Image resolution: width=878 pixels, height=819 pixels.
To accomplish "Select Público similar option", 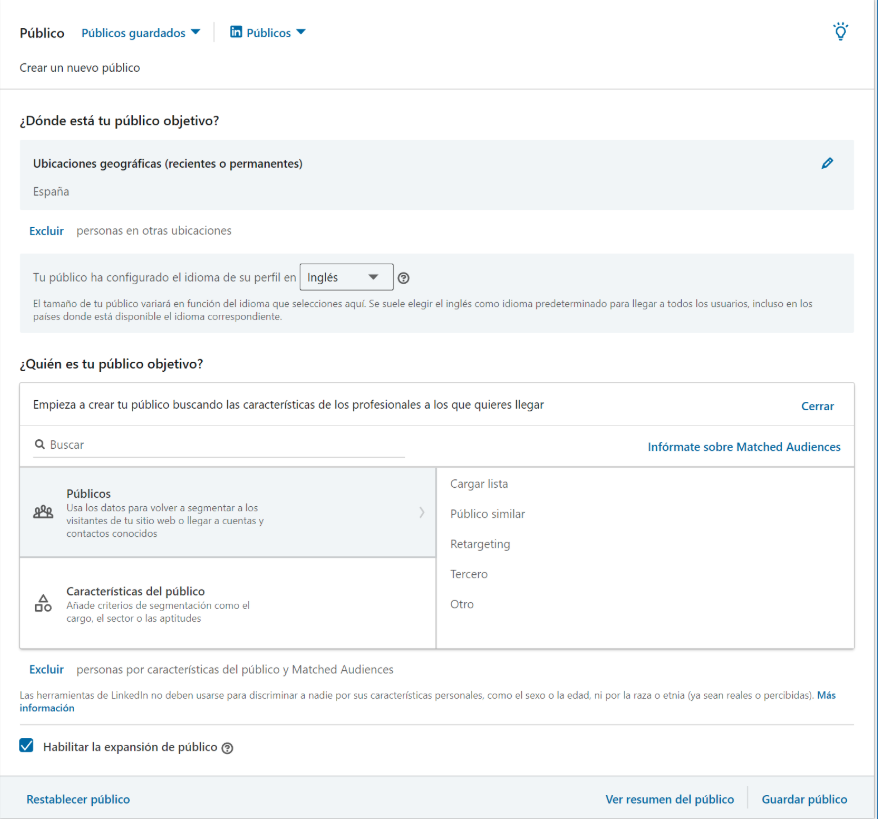I will coord(487,514).
